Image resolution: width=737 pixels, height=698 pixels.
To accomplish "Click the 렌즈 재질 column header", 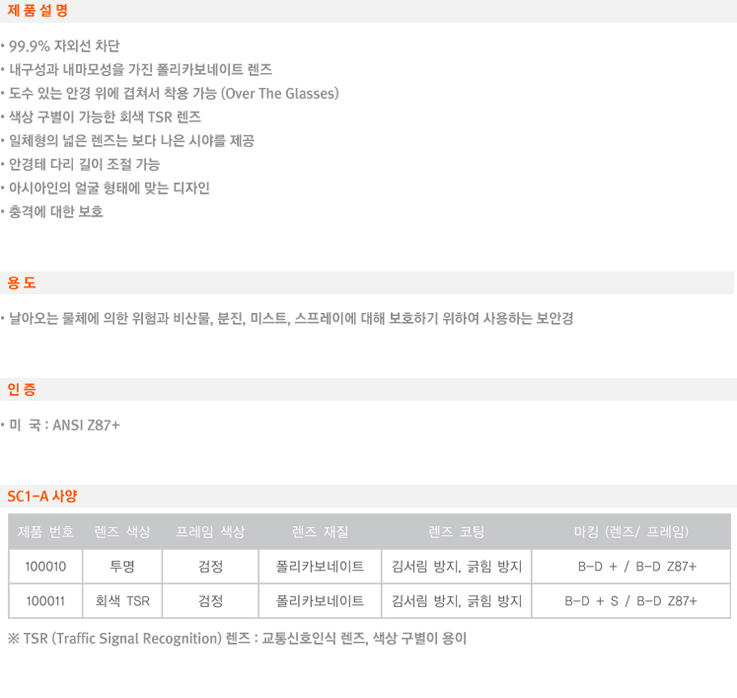I will click(320, 532).
